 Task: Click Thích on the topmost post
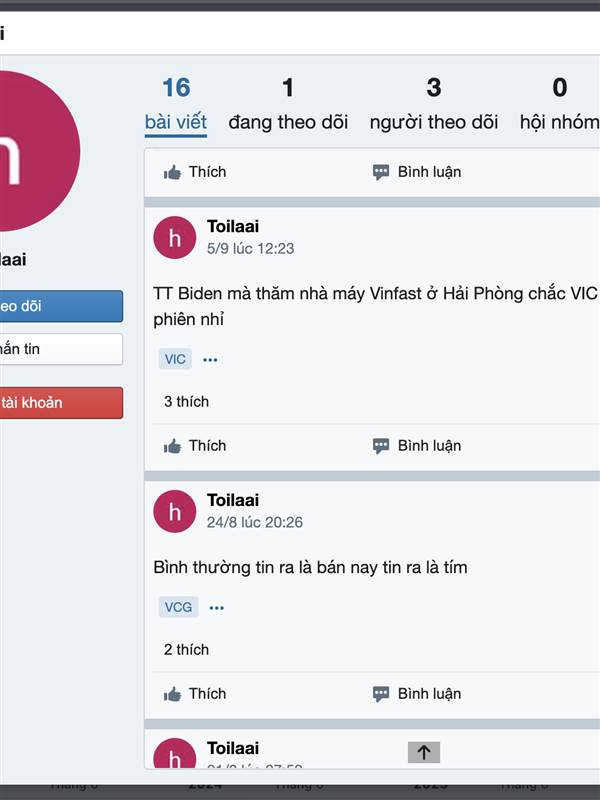tap(196, 172)
